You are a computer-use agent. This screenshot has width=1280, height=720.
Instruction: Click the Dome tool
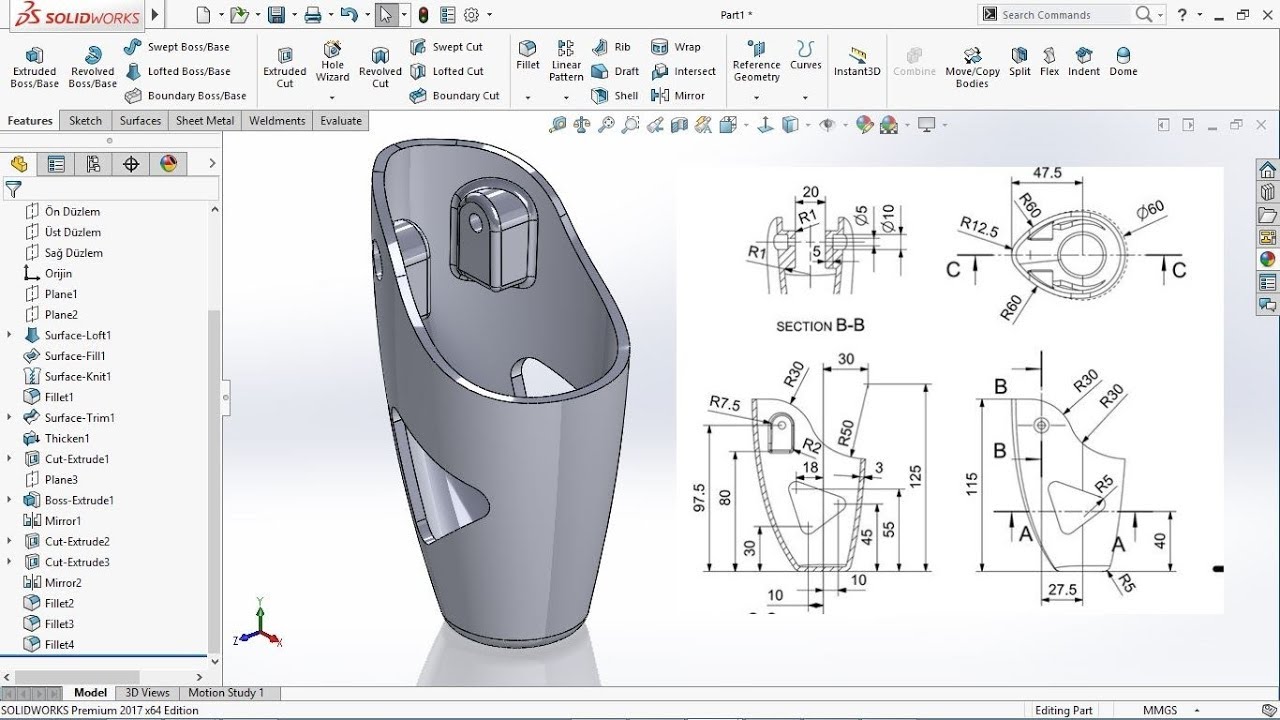pyautogui.click(x=1123, y=62)
